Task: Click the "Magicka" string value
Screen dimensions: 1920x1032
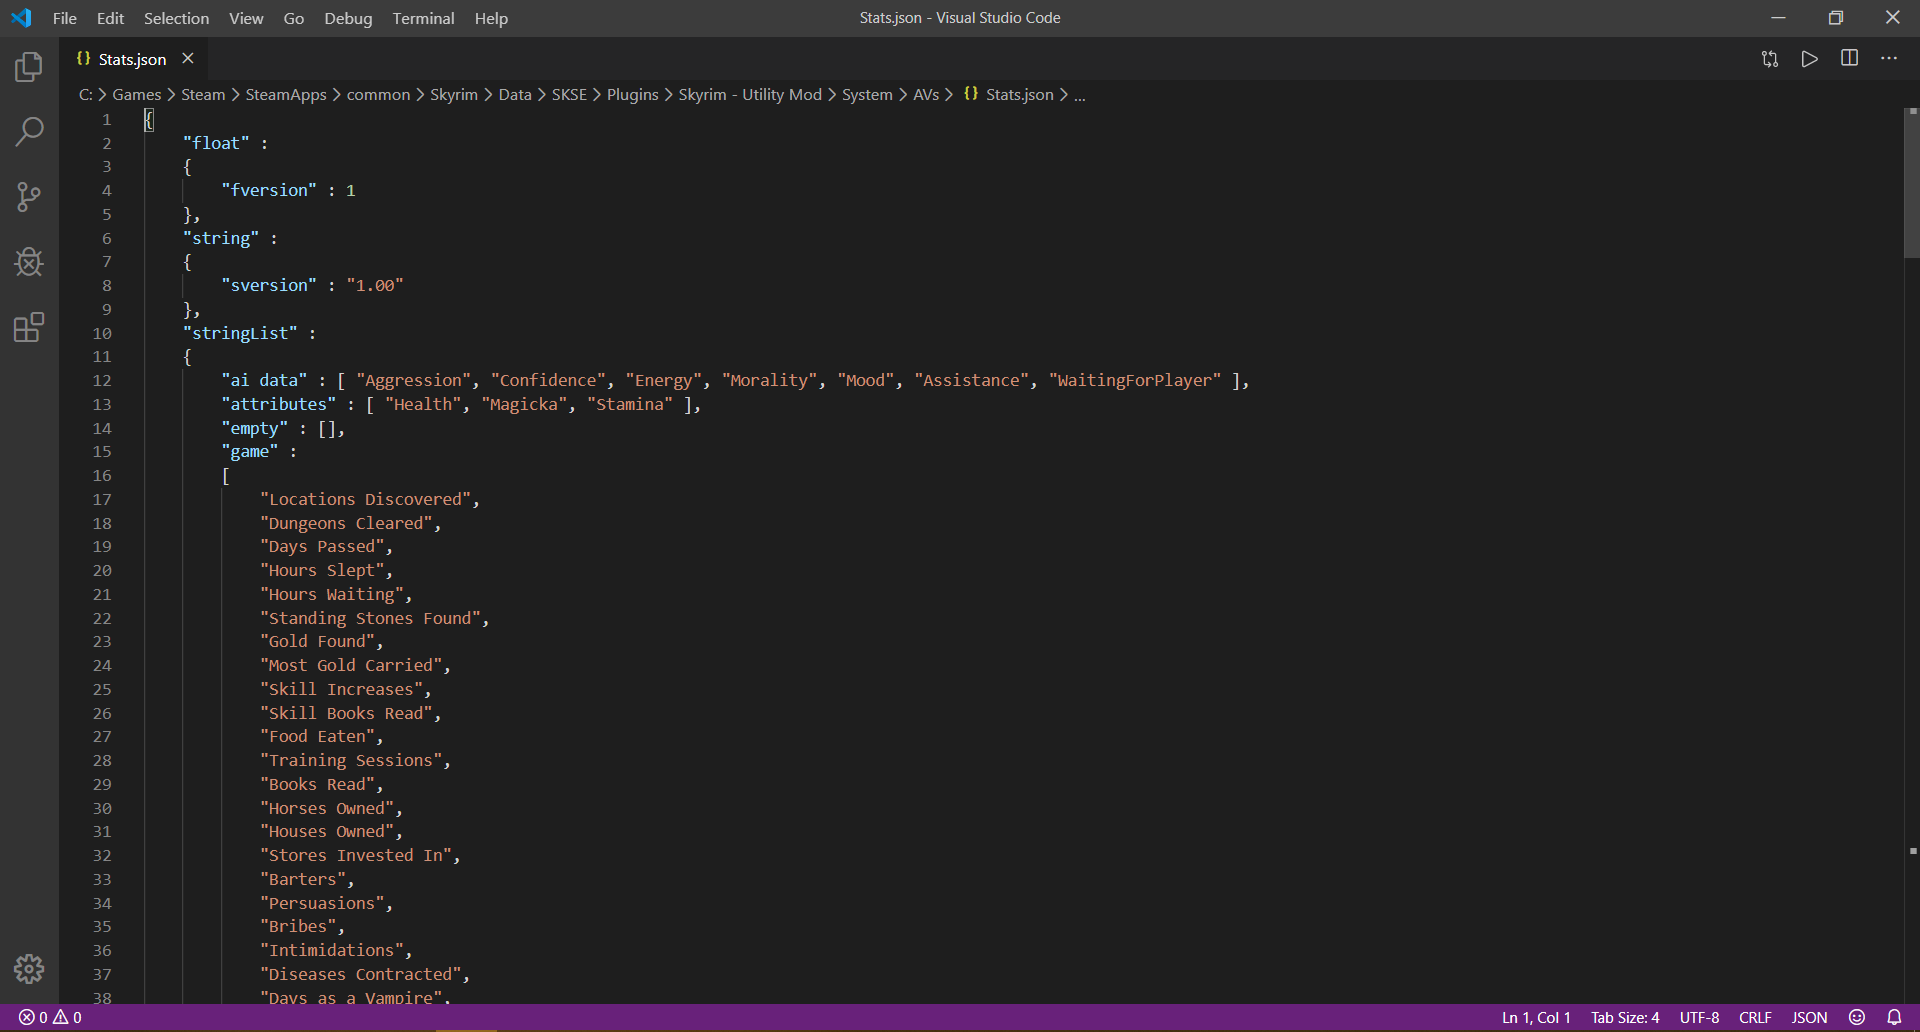Action: coord(525,404)
